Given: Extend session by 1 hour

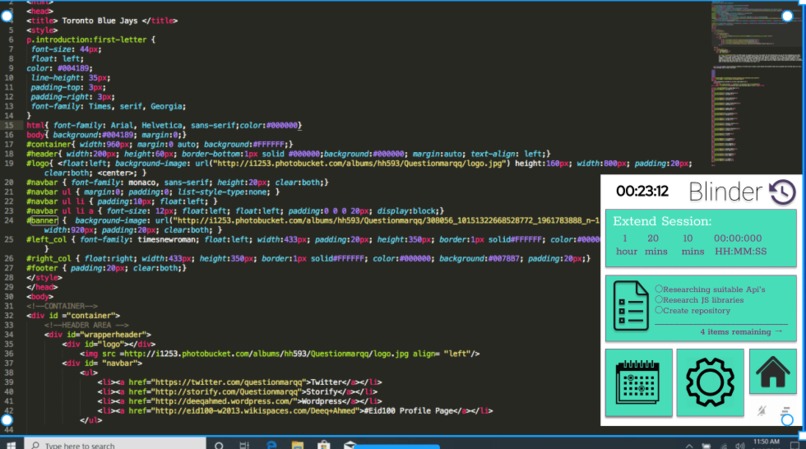Looking at the screenshot, I should [626, 245].
